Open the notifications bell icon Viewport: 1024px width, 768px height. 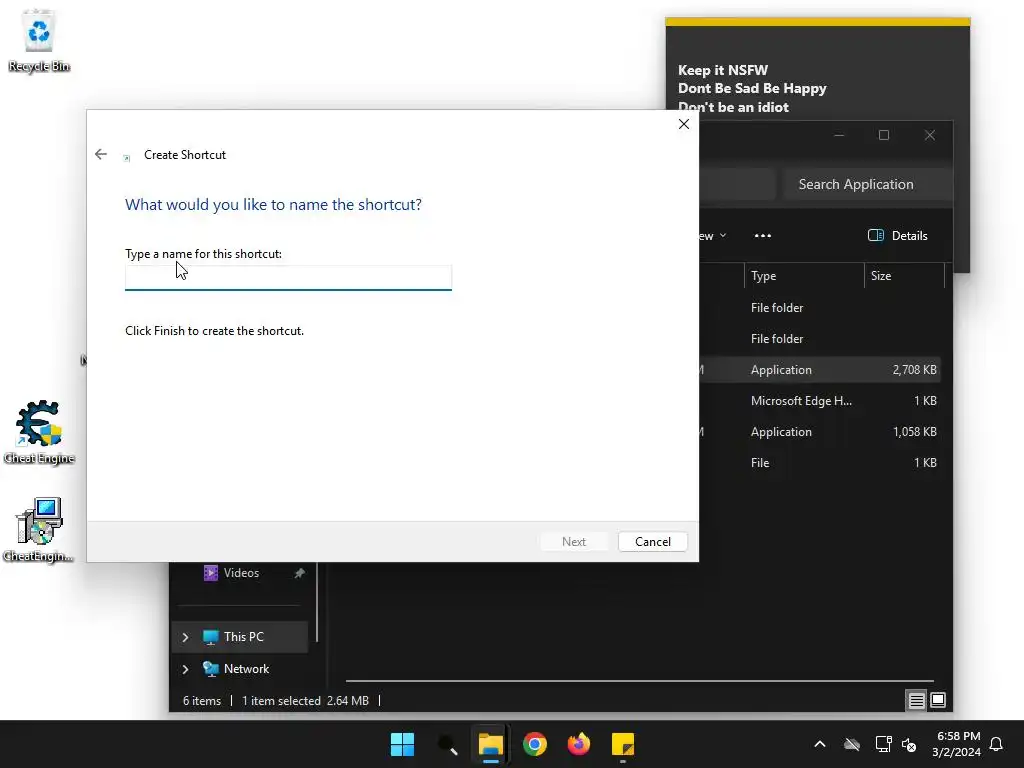click(997, 744)
